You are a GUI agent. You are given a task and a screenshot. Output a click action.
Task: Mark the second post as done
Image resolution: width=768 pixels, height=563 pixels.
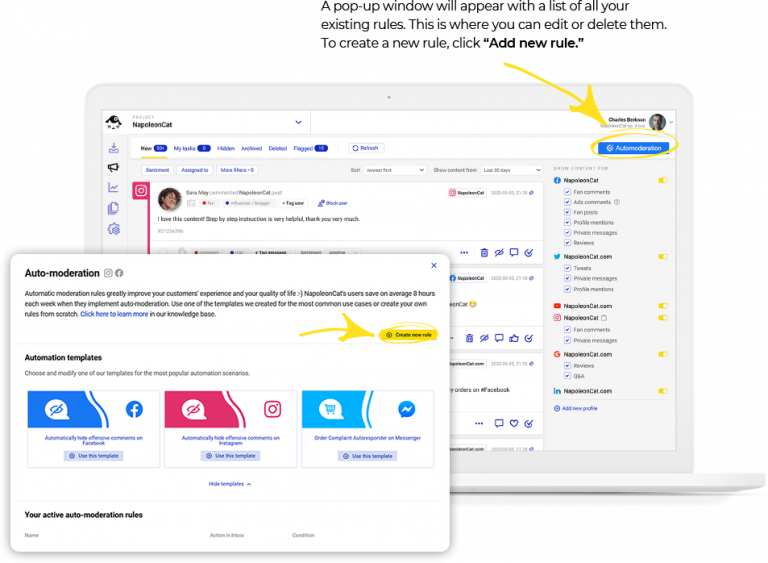tap(528, 338)
